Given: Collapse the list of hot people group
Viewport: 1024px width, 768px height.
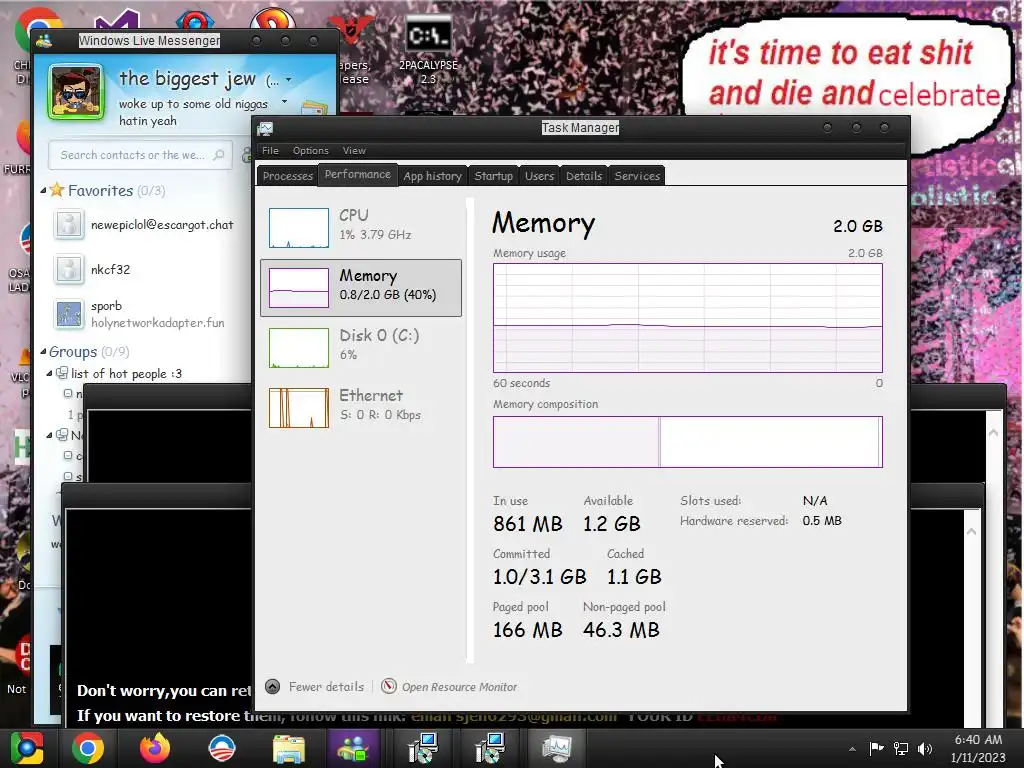Looking at the screenshot, I should coord(50,374).
